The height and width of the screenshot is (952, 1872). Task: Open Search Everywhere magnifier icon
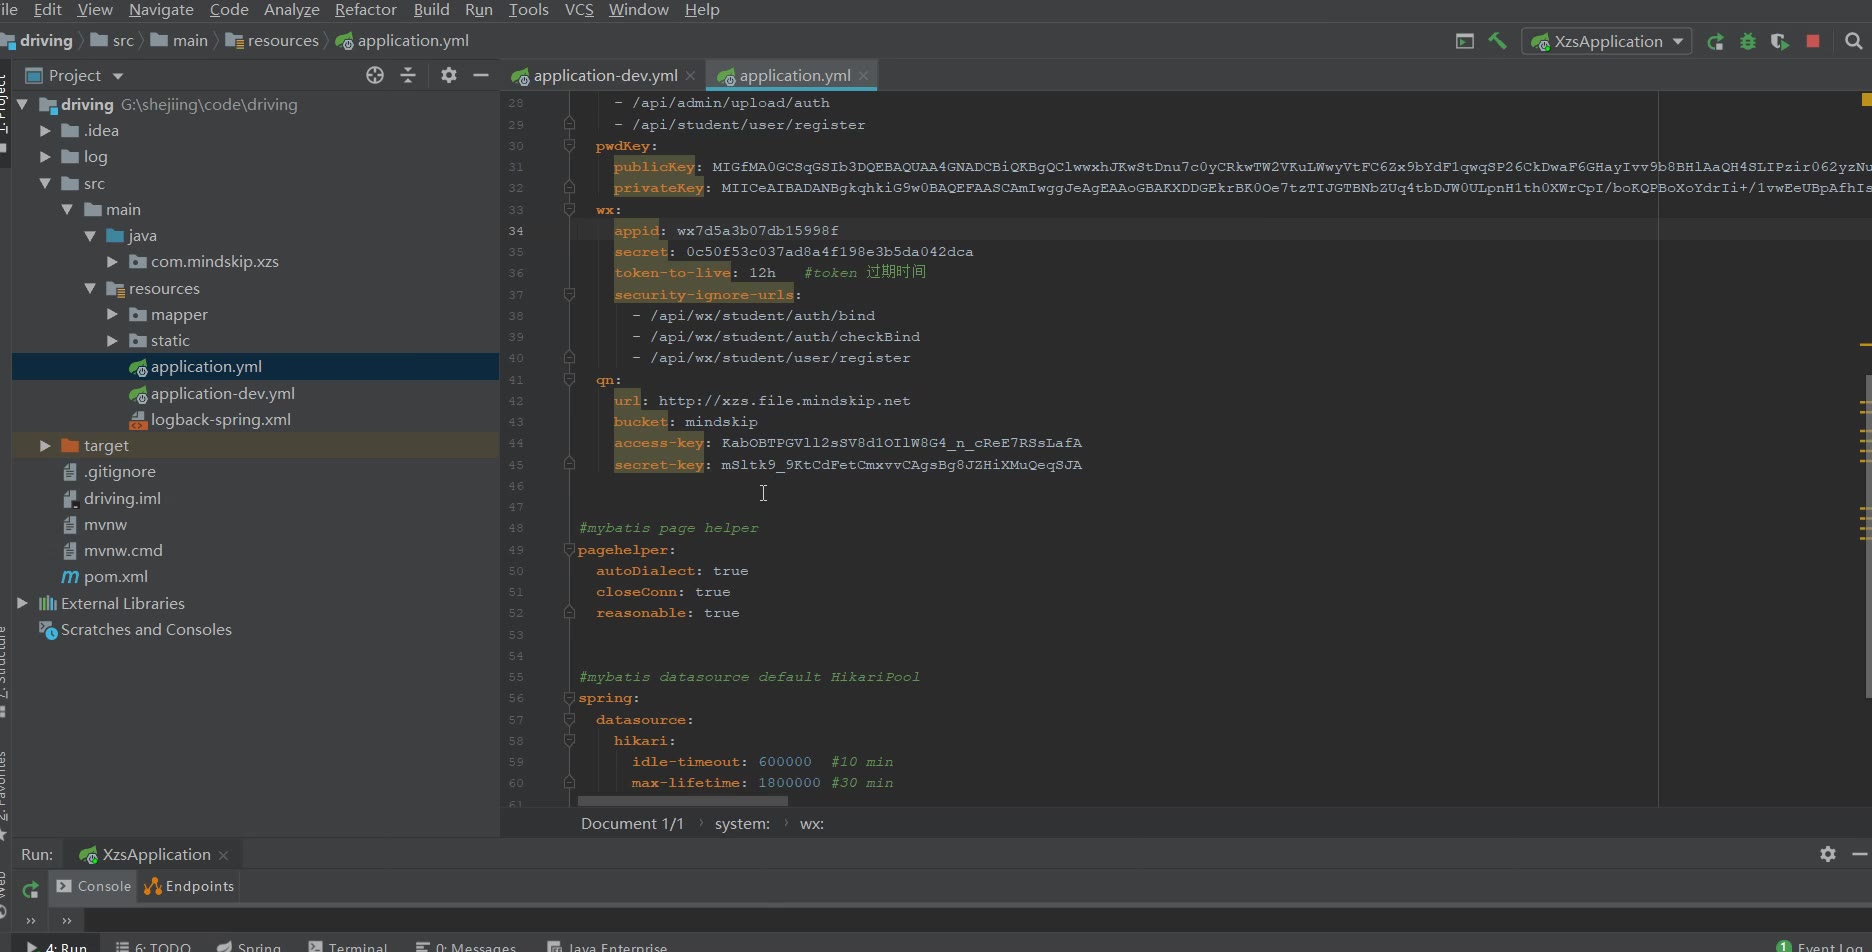pyautogui.click(x=1853, y=41)
